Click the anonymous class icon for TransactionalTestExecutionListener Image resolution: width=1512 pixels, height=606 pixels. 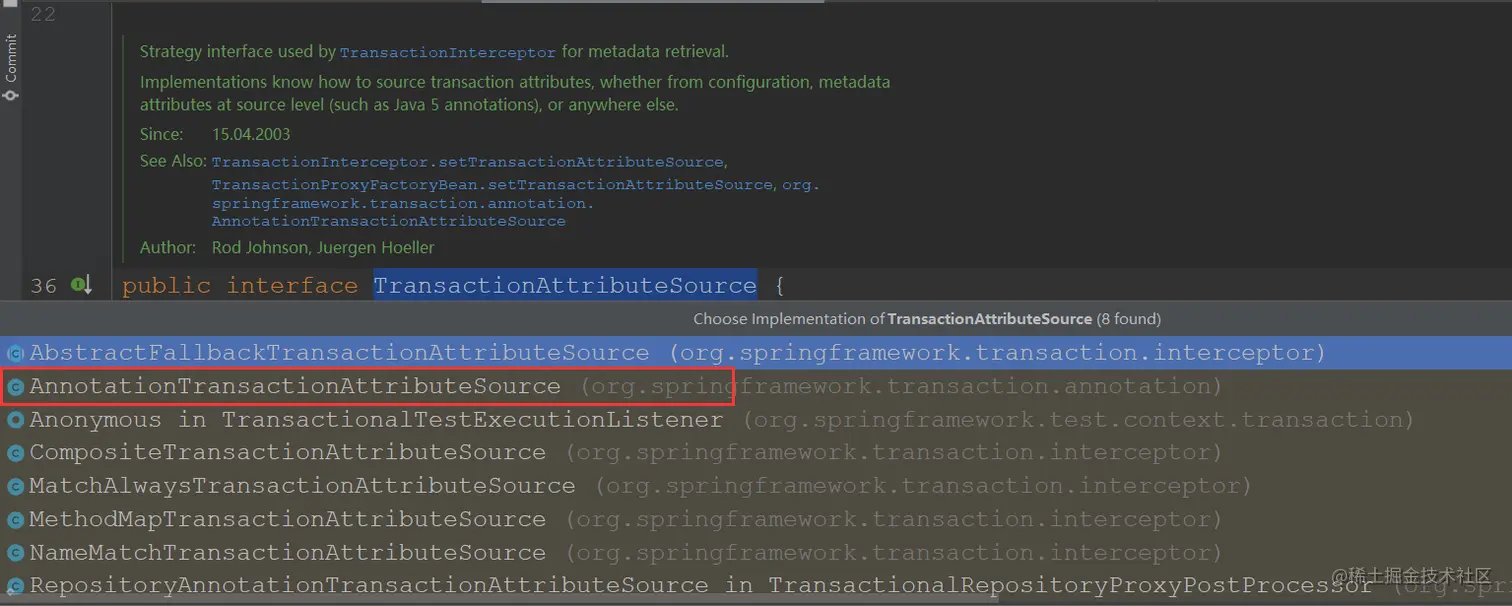pos(15,420)
